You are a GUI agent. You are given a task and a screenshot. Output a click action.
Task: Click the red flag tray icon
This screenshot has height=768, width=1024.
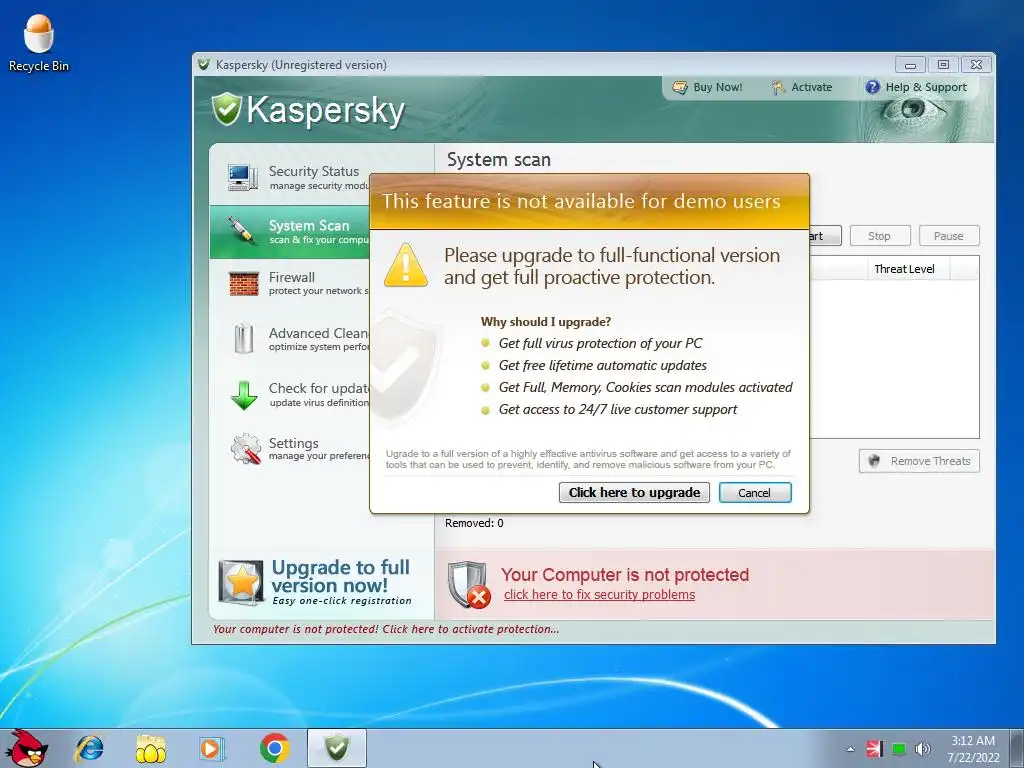click(874, 749)
